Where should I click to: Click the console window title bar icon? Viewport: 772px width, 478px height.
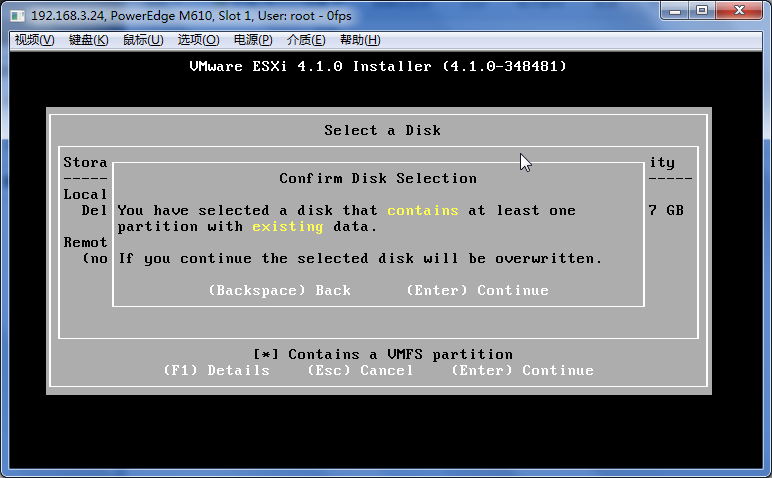pyautogui.click(x=18, y=16)
